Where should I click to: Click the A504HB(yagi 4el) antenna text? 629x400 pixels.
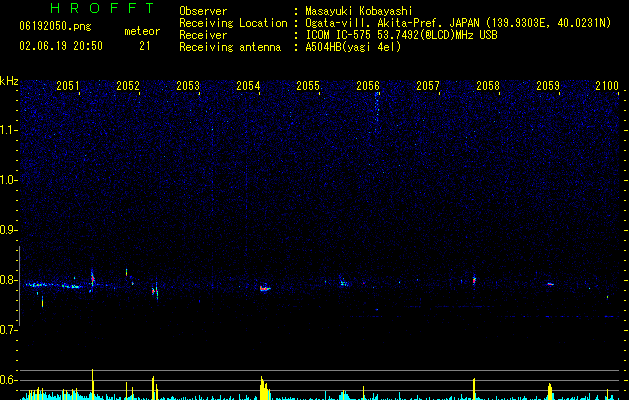(353, 47)
